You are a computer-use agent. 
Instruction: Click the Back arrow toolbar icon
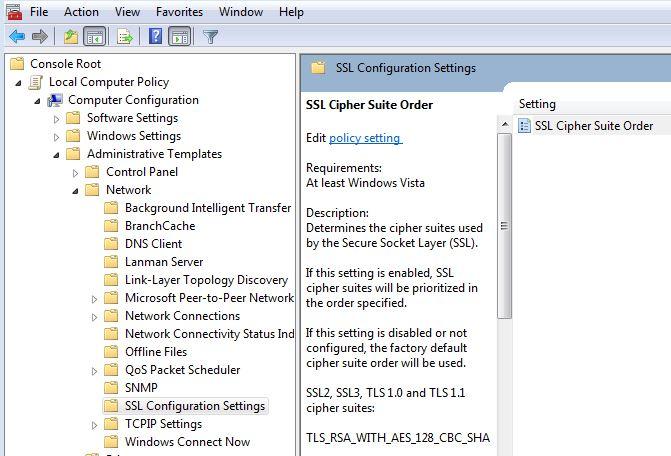click(17, 37)
